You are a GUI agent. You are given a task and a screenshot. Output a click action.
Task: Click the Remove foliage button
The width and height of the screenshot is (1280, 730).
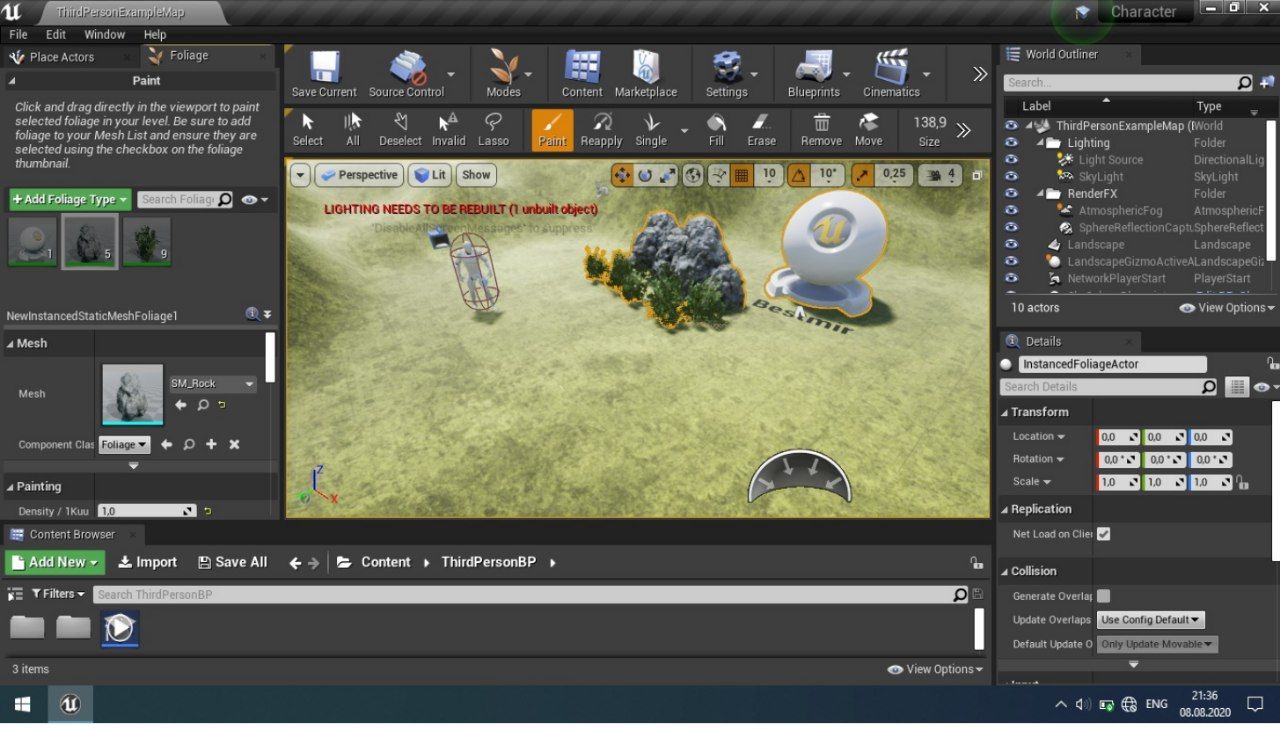[821, 130]
